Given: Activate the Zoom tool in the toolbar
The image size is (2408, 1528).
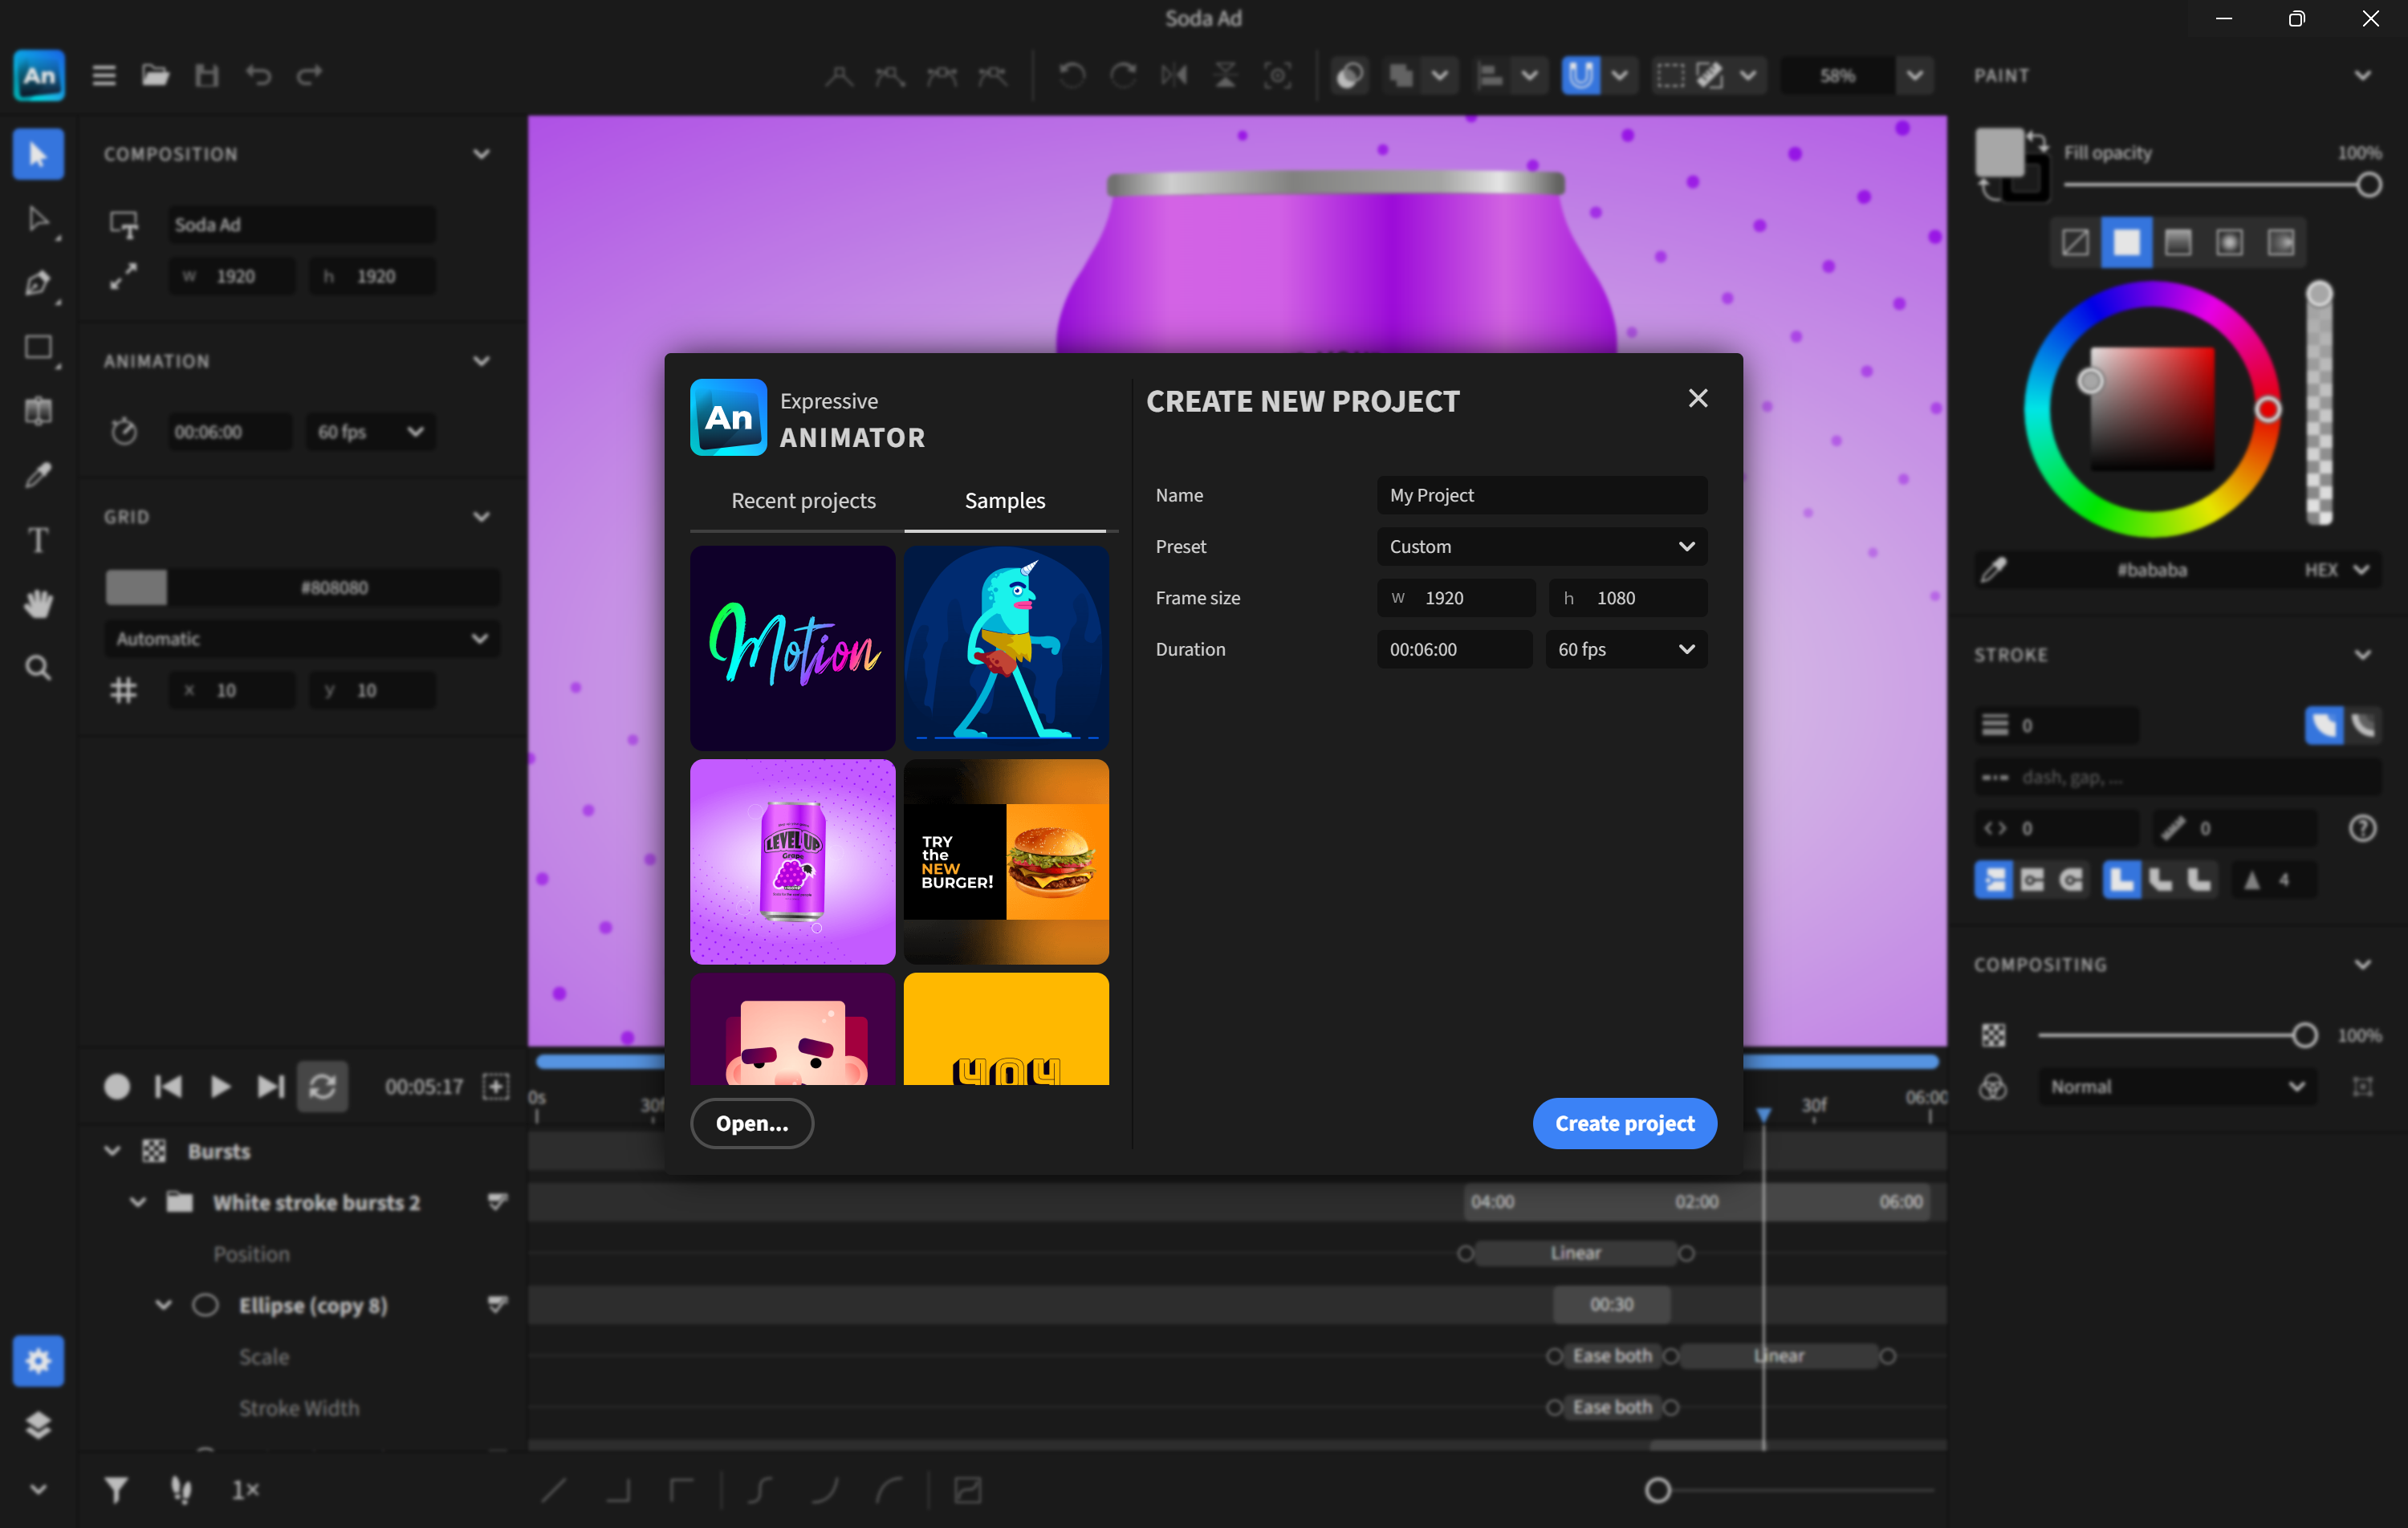Looking at the screenshot, I should click(38, 667).
